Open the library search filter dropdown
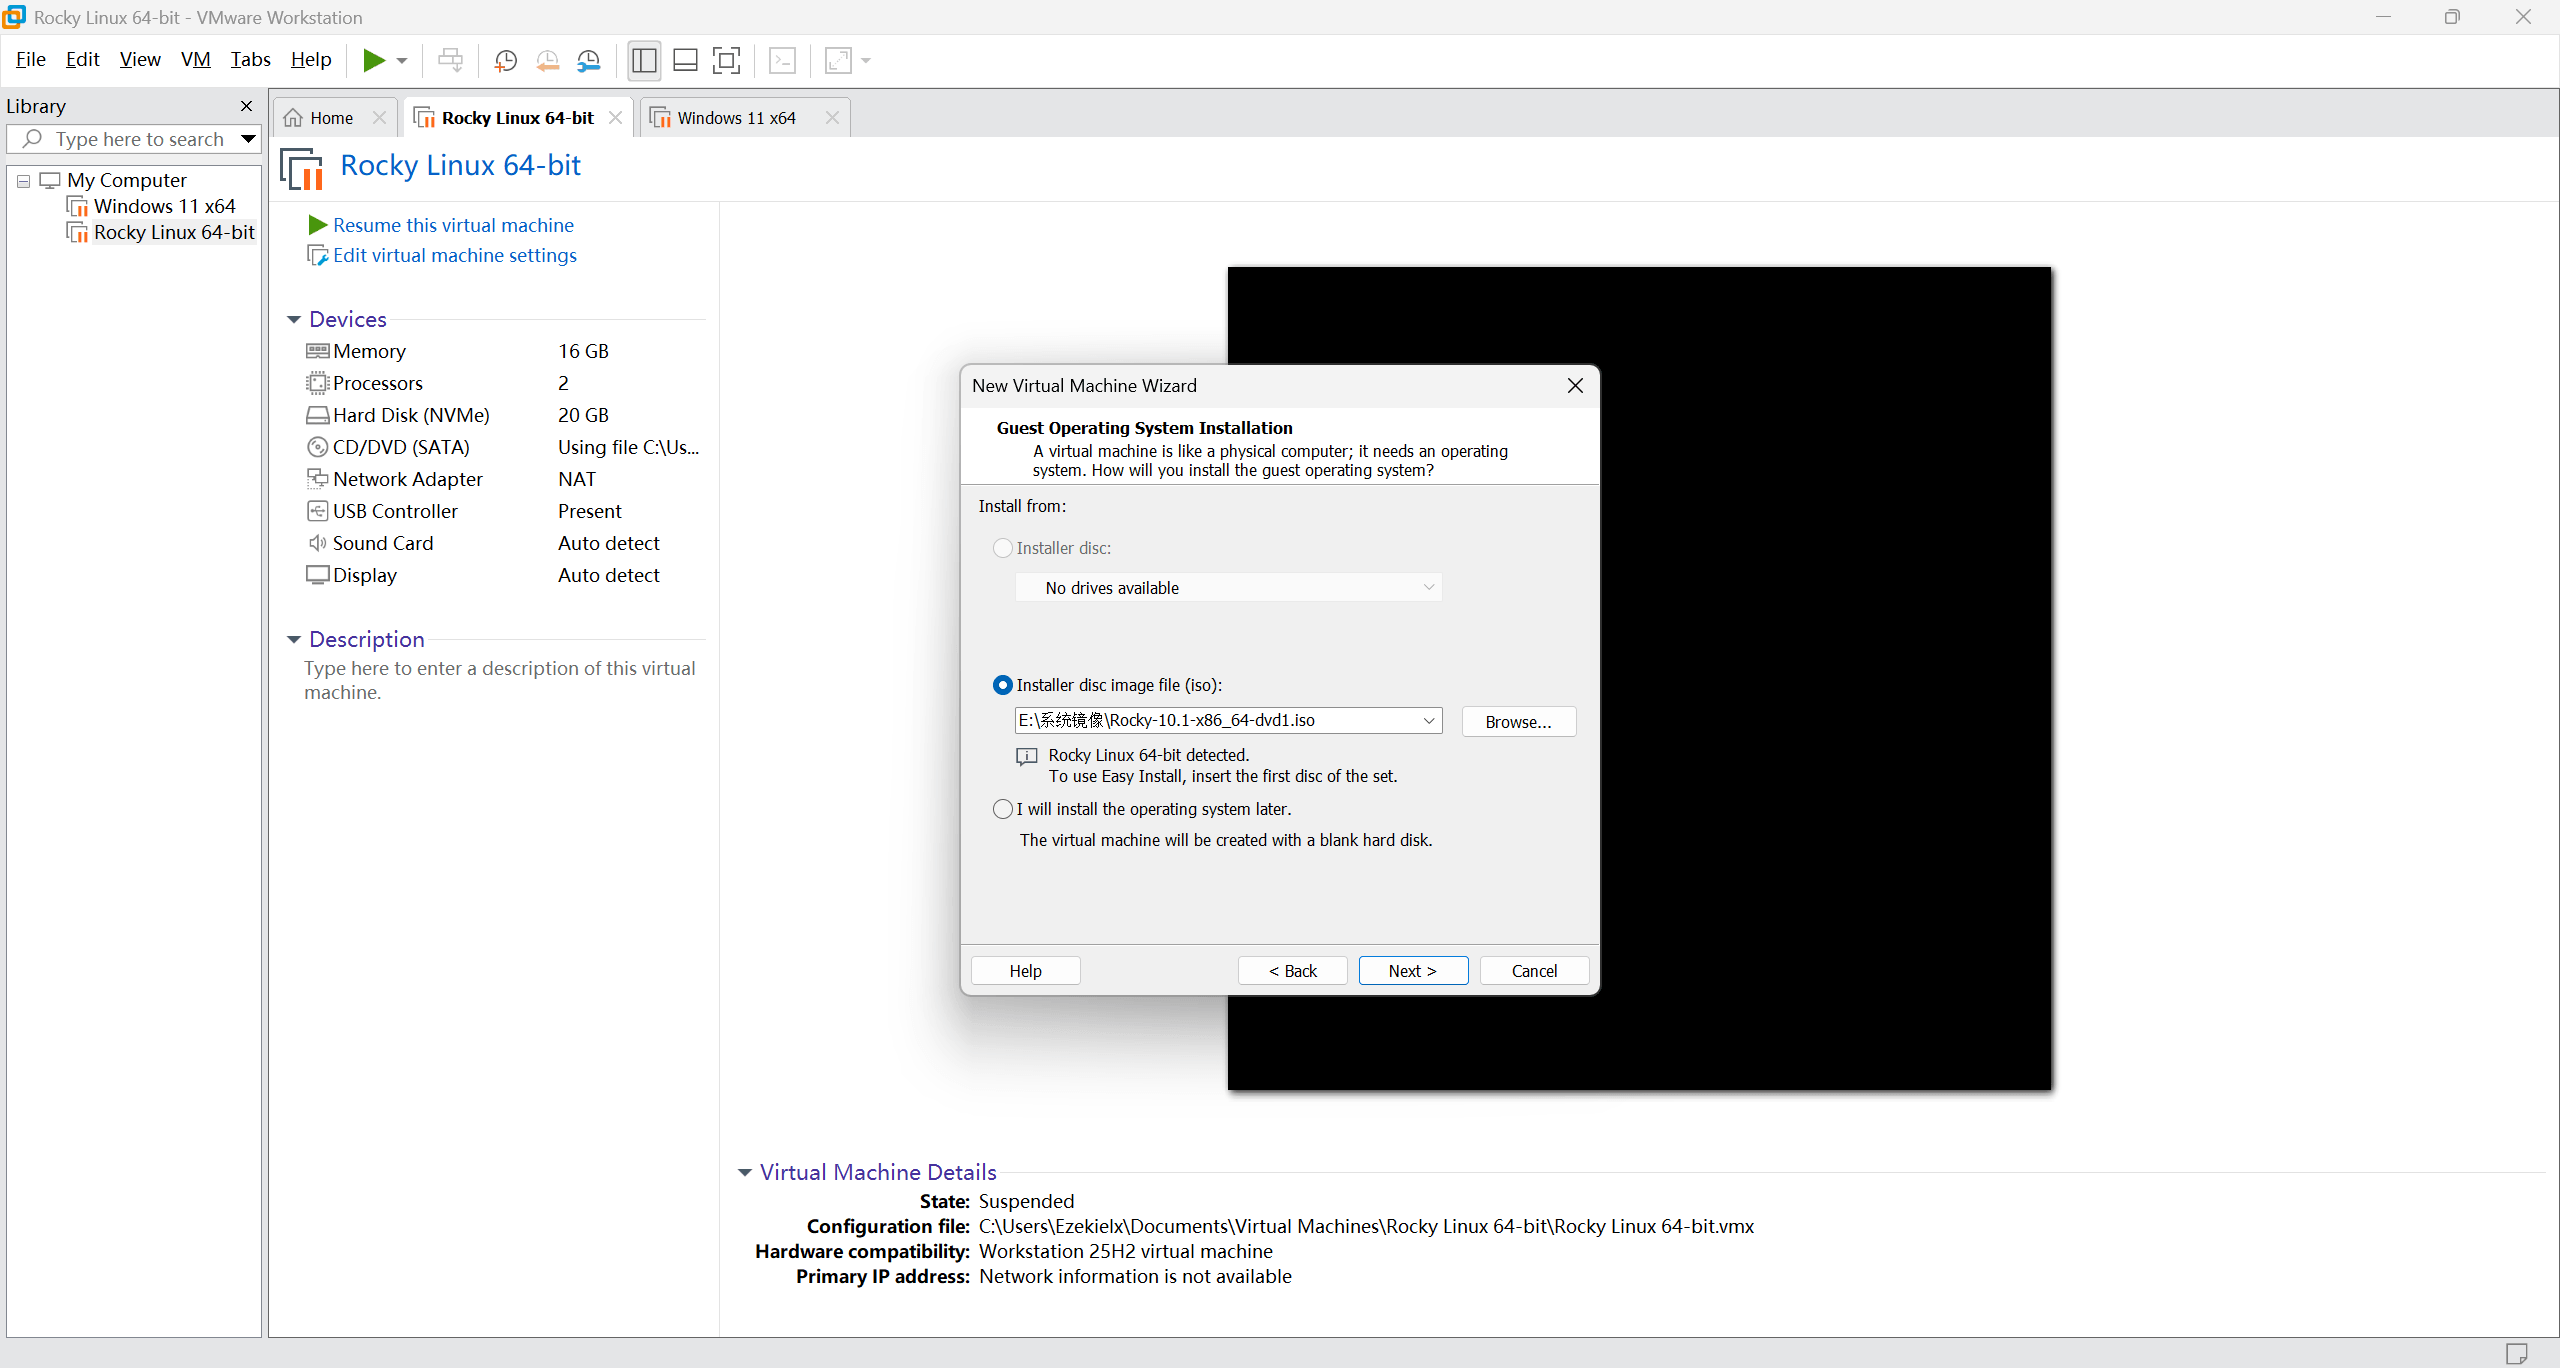This screenshot has height=1368, width=2560. point(248,139)
